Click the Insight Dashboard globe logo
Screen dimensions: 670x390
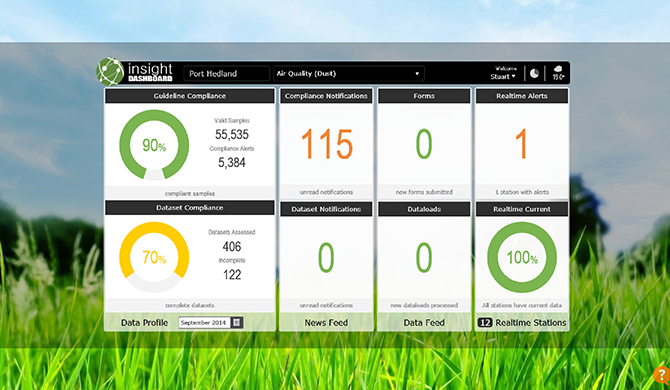point(110,71)
